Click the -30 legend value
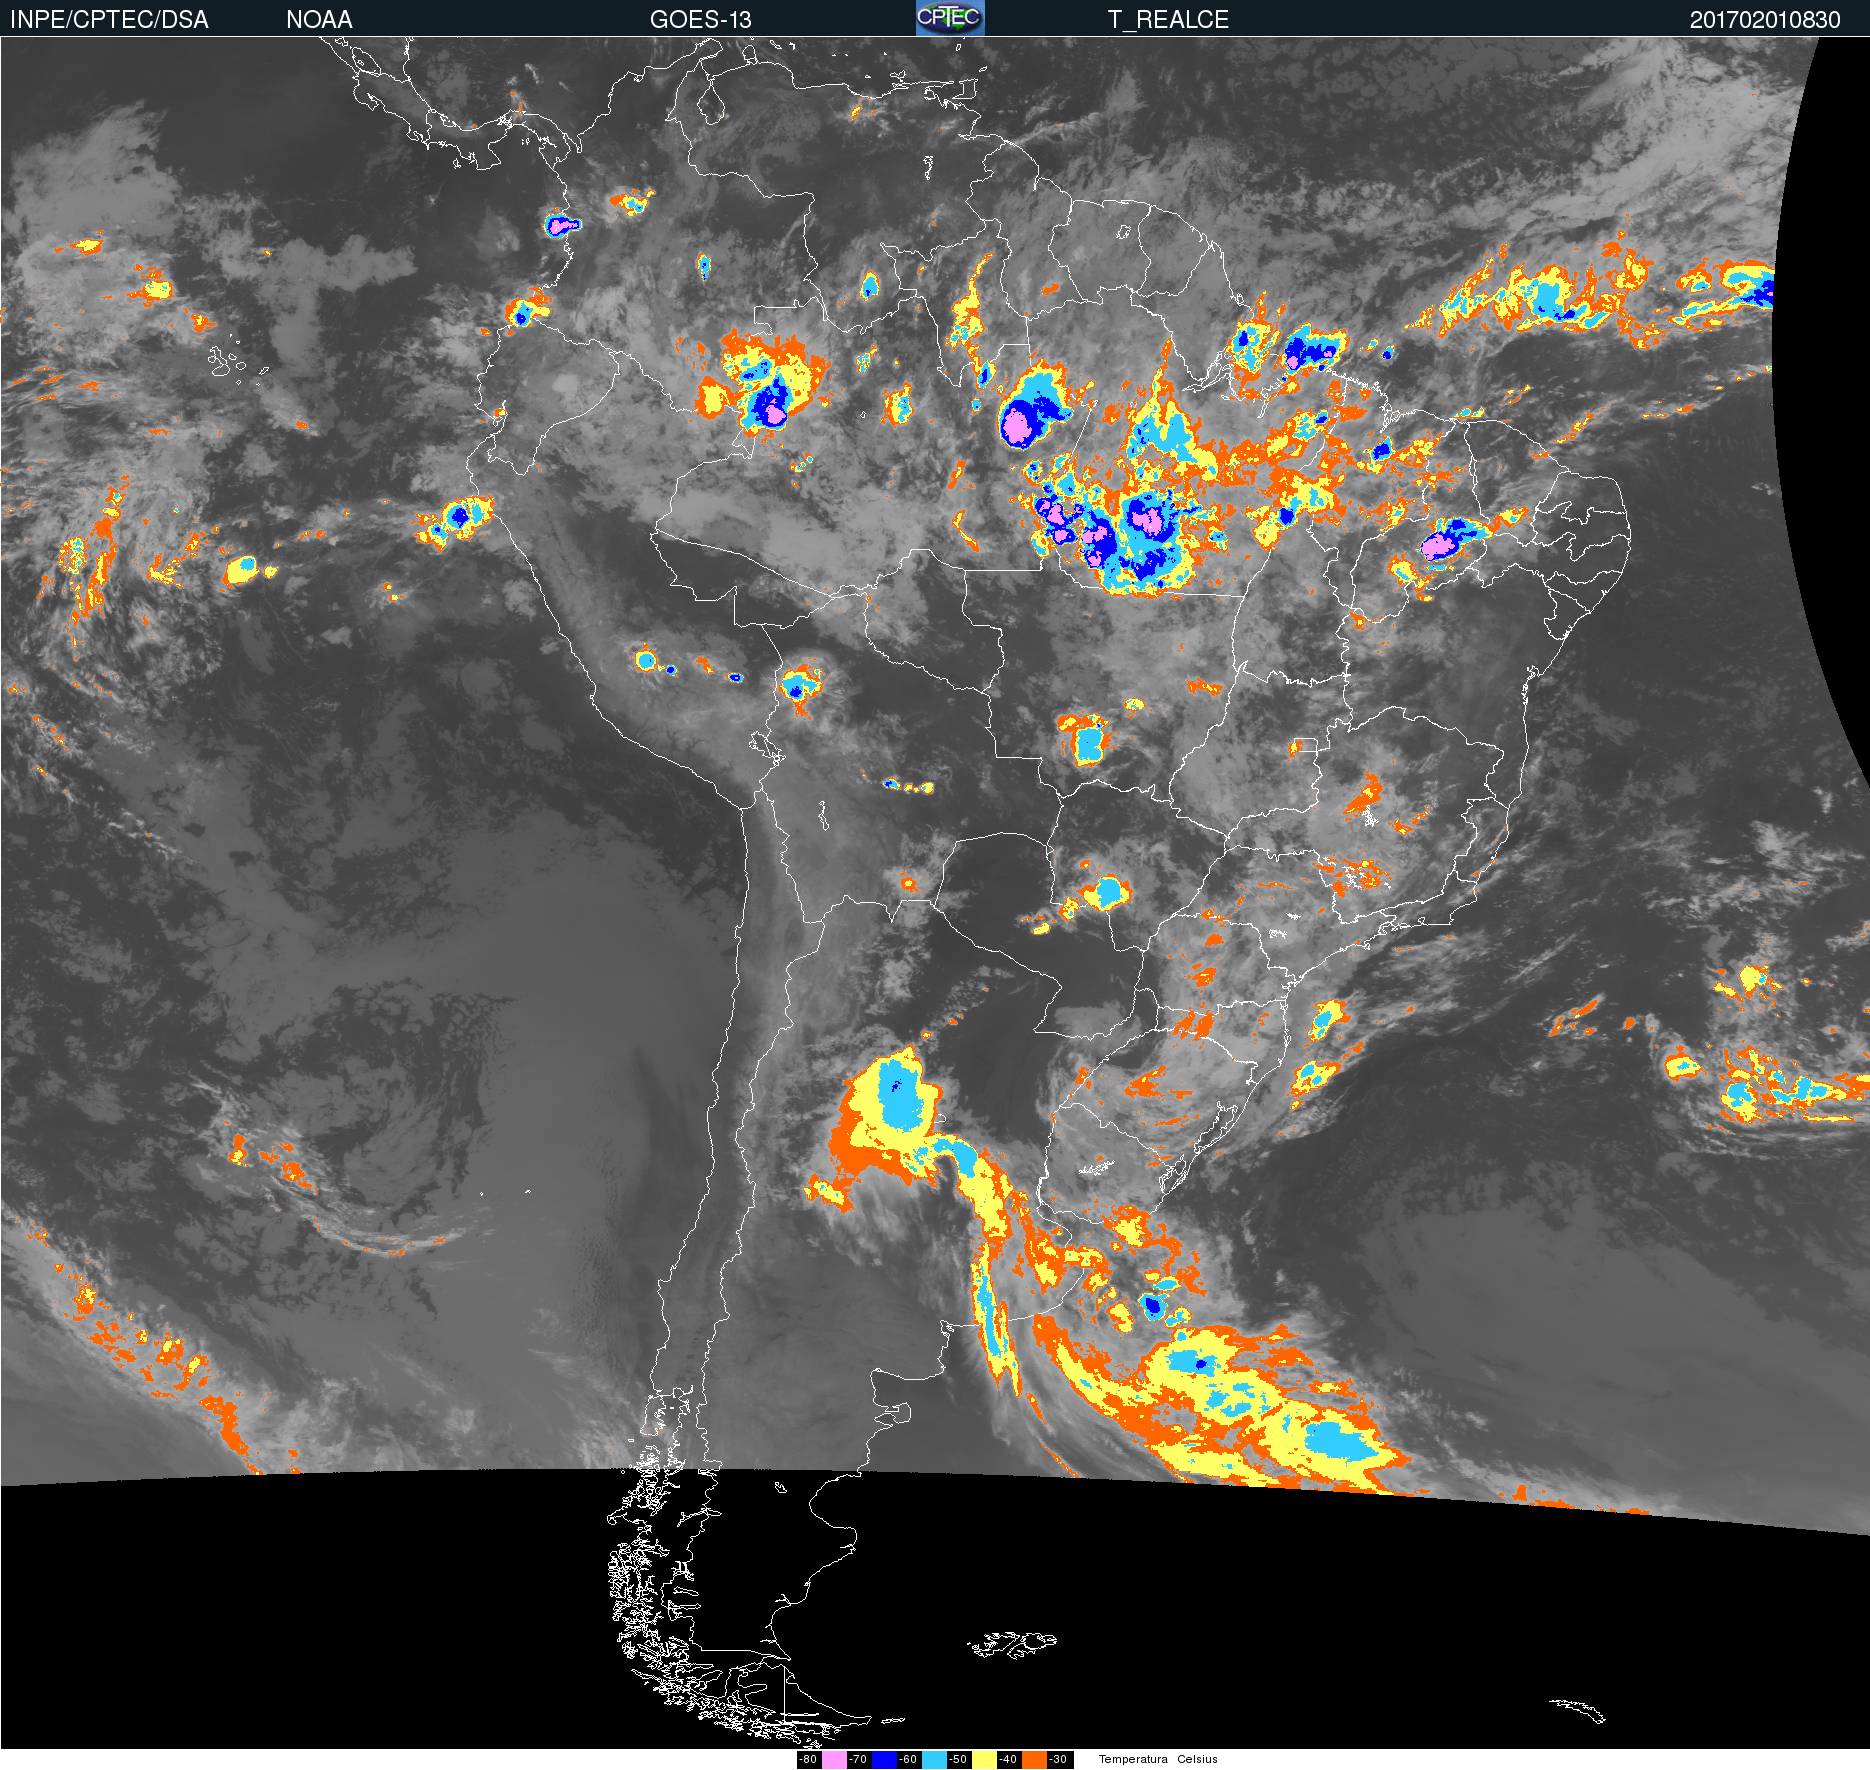 tap(1060, 1760)
